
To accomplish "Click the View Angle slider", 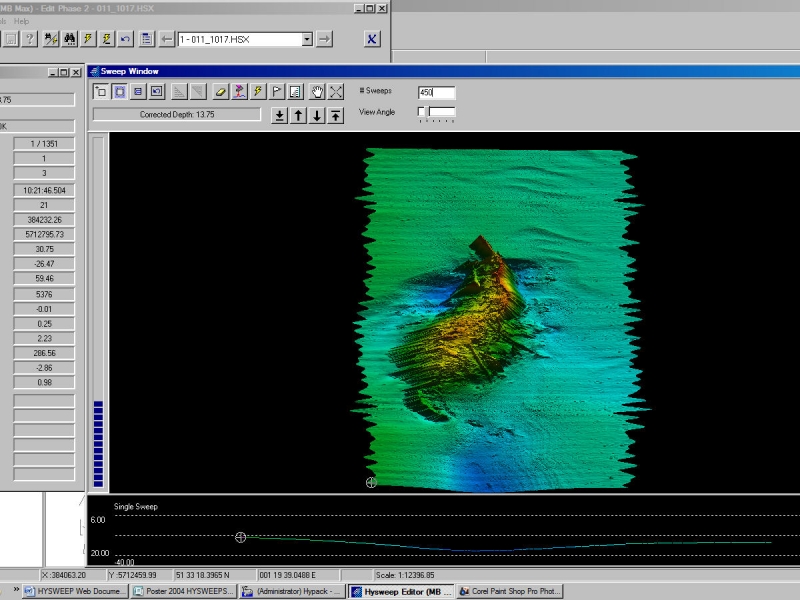I will (437, 112).
